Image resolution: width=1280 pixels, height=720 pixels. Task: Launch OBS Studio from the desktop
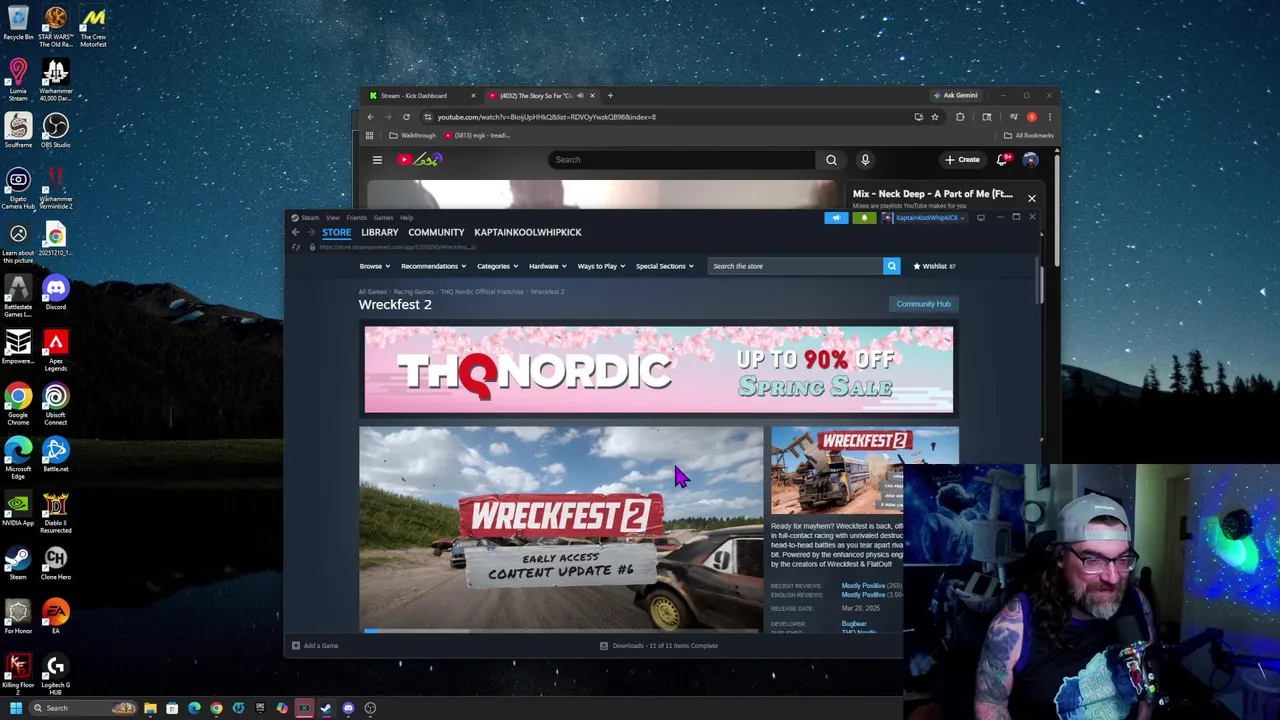tap(56, 130)
